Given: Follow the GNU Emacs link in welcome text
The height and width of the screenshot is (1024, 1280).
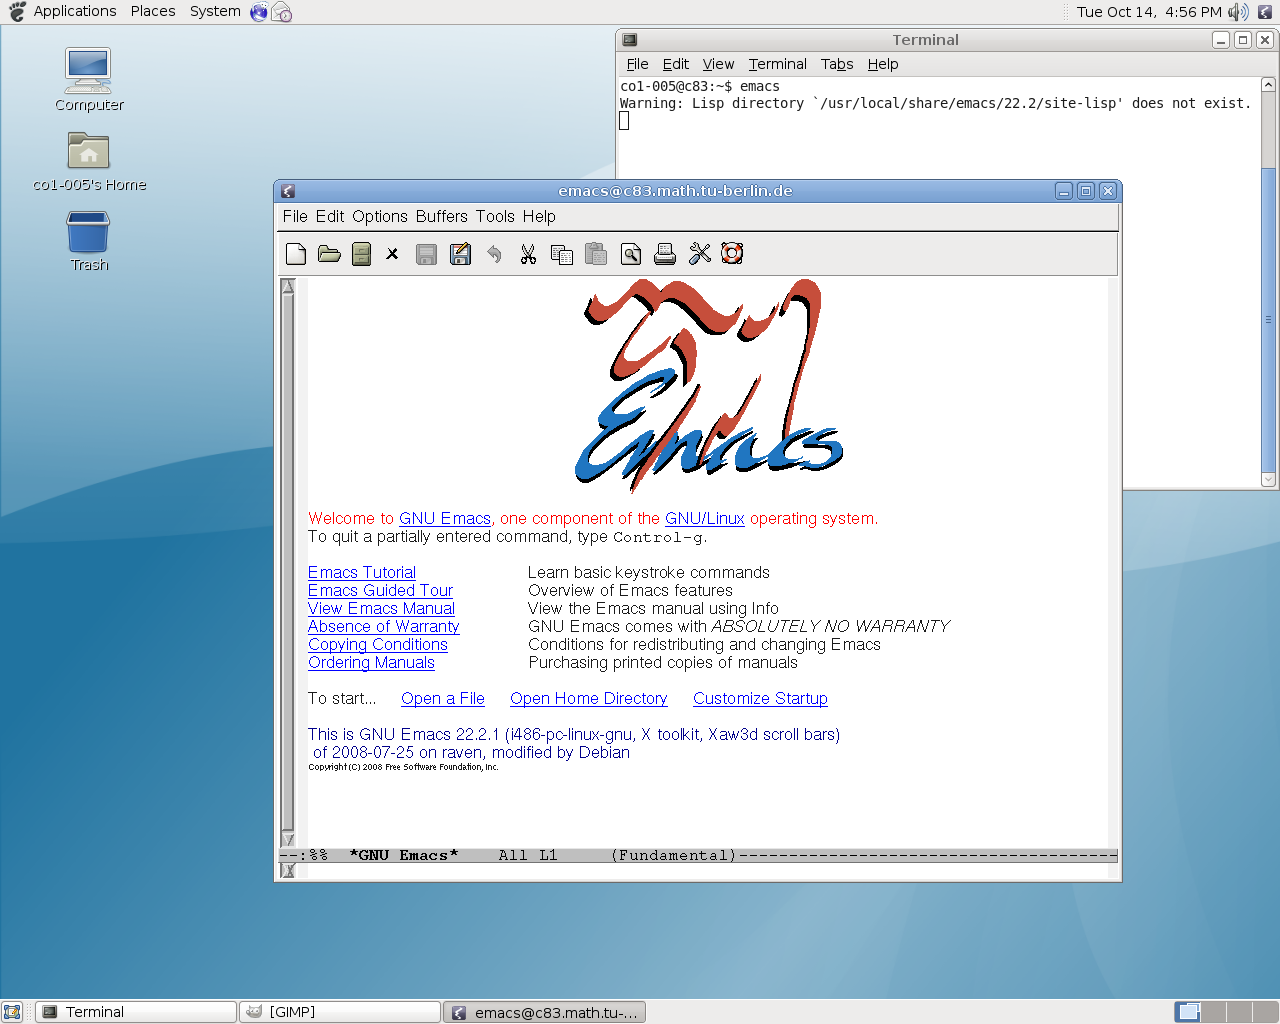Looking at the screenshot, I should pyautogui.click(x=445, y=519).
